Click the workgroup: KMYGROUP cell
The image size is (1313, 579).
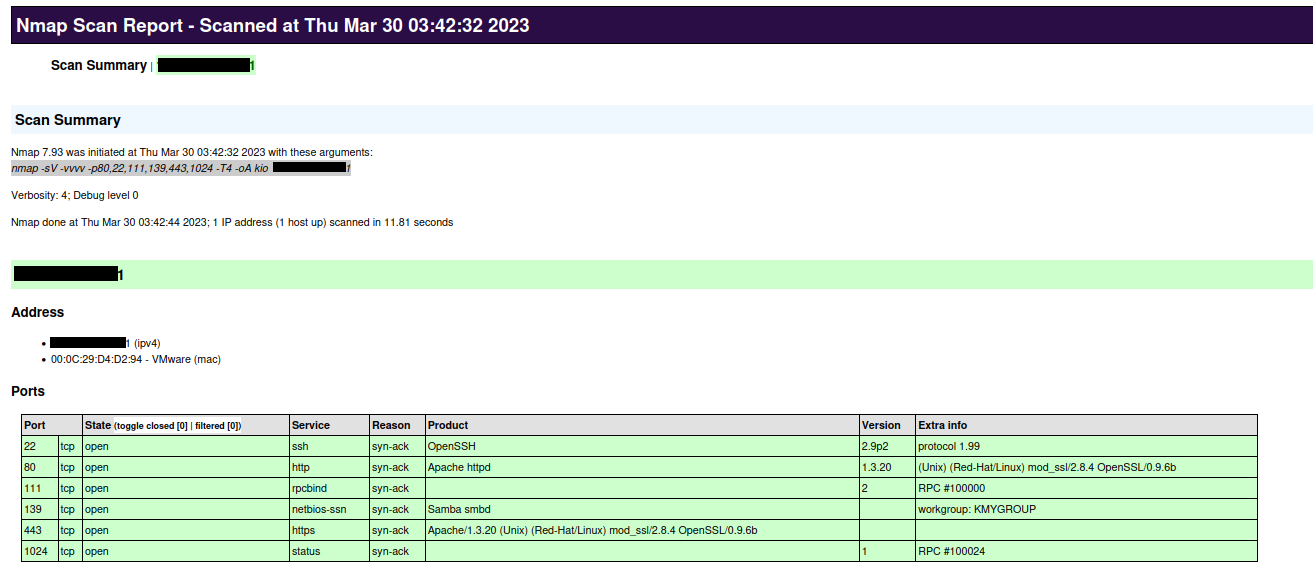(976, 509)
